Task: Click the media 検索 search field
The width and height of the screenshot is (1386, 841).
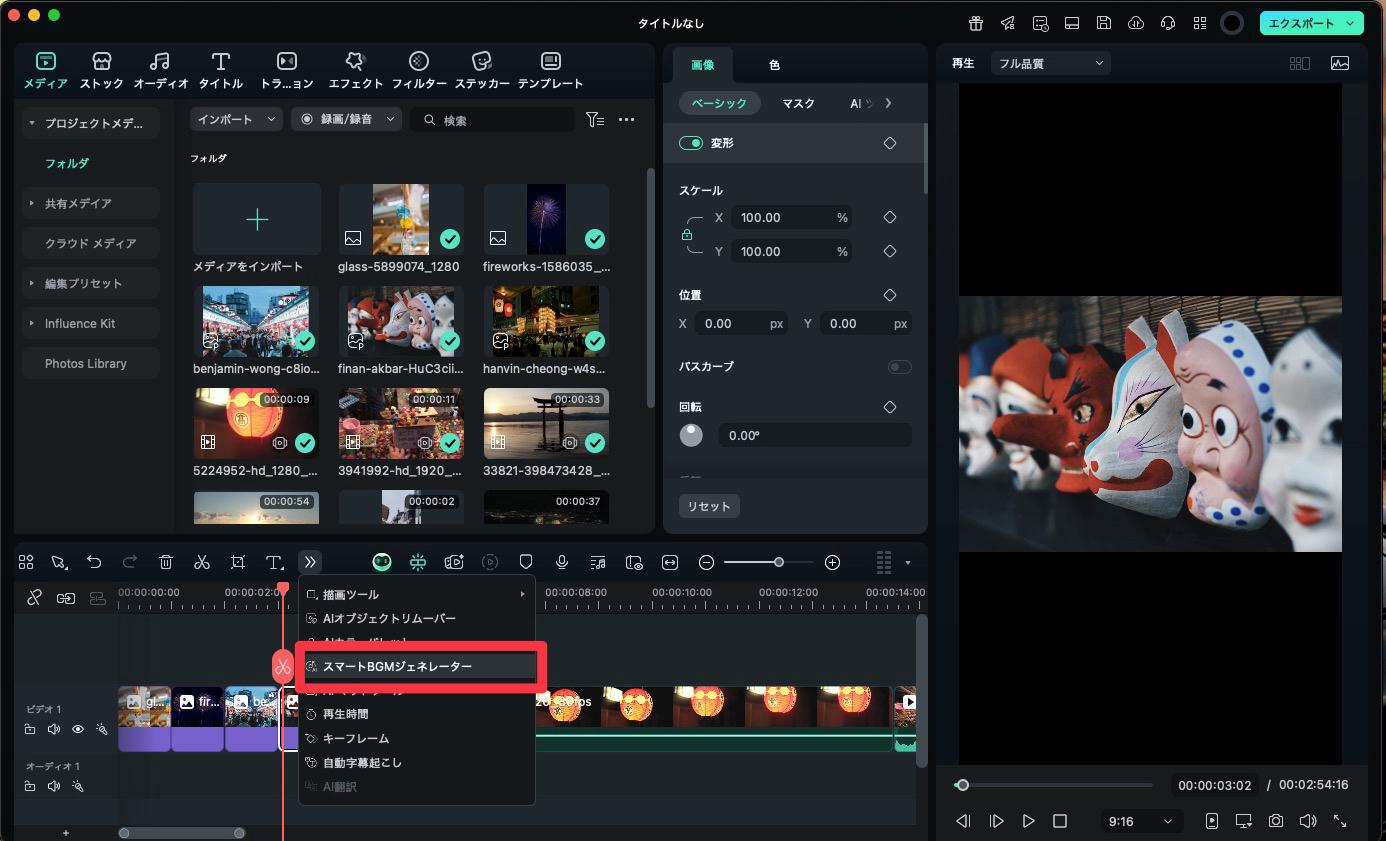Action: click(493, 120)
